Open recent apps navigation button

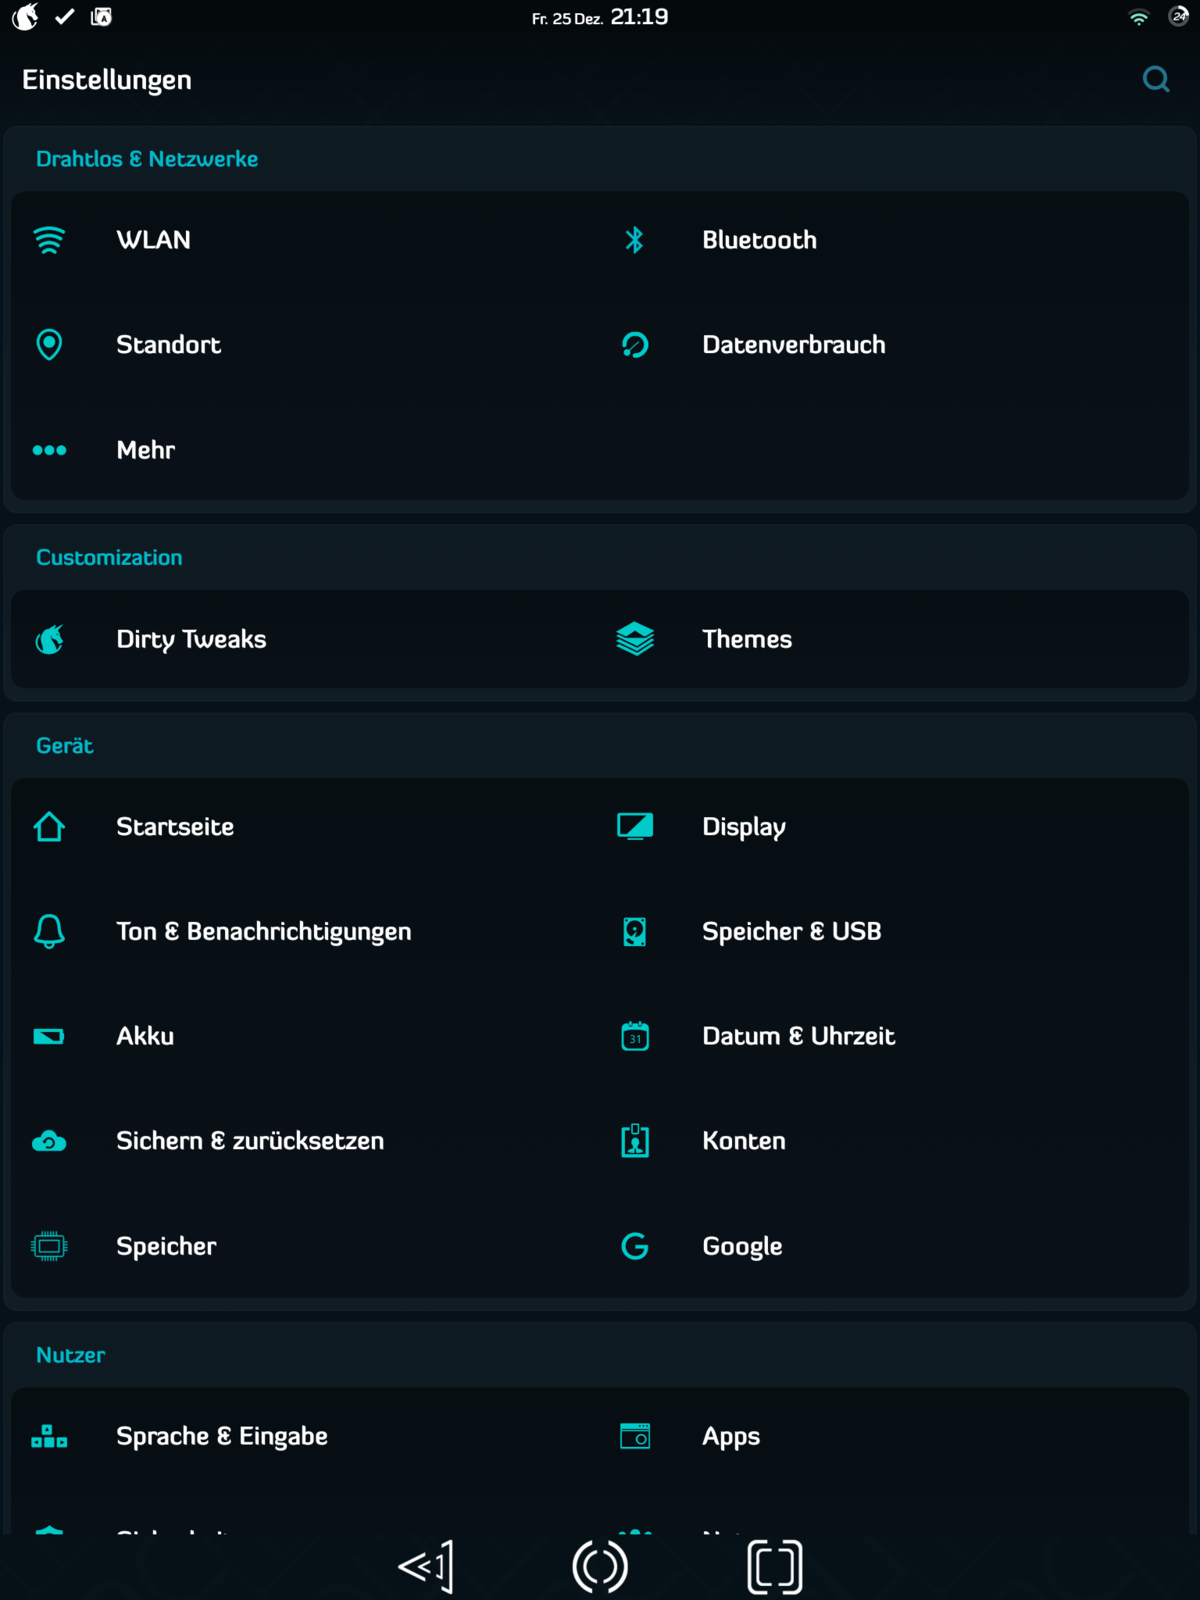click(x=775, y=1566)
